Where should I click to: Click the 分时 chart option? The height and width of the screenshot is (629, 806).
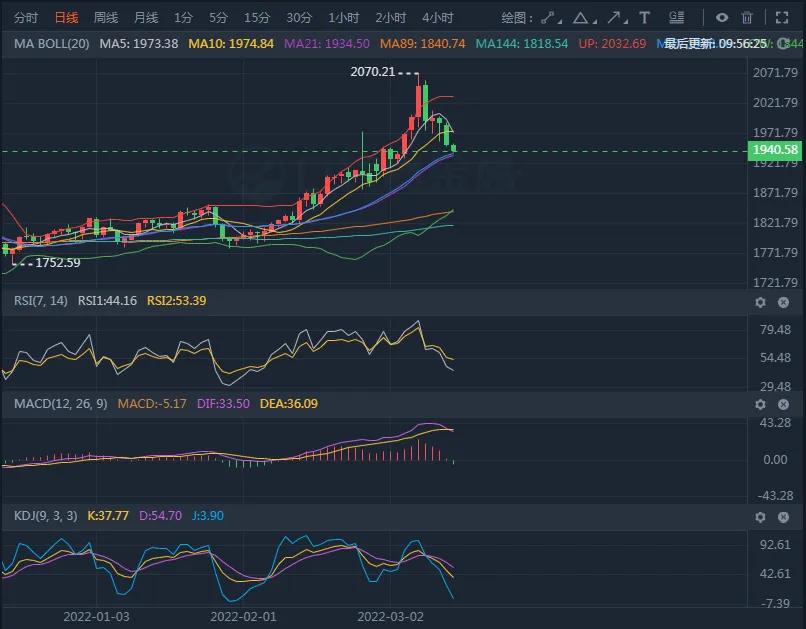[22, 17]
